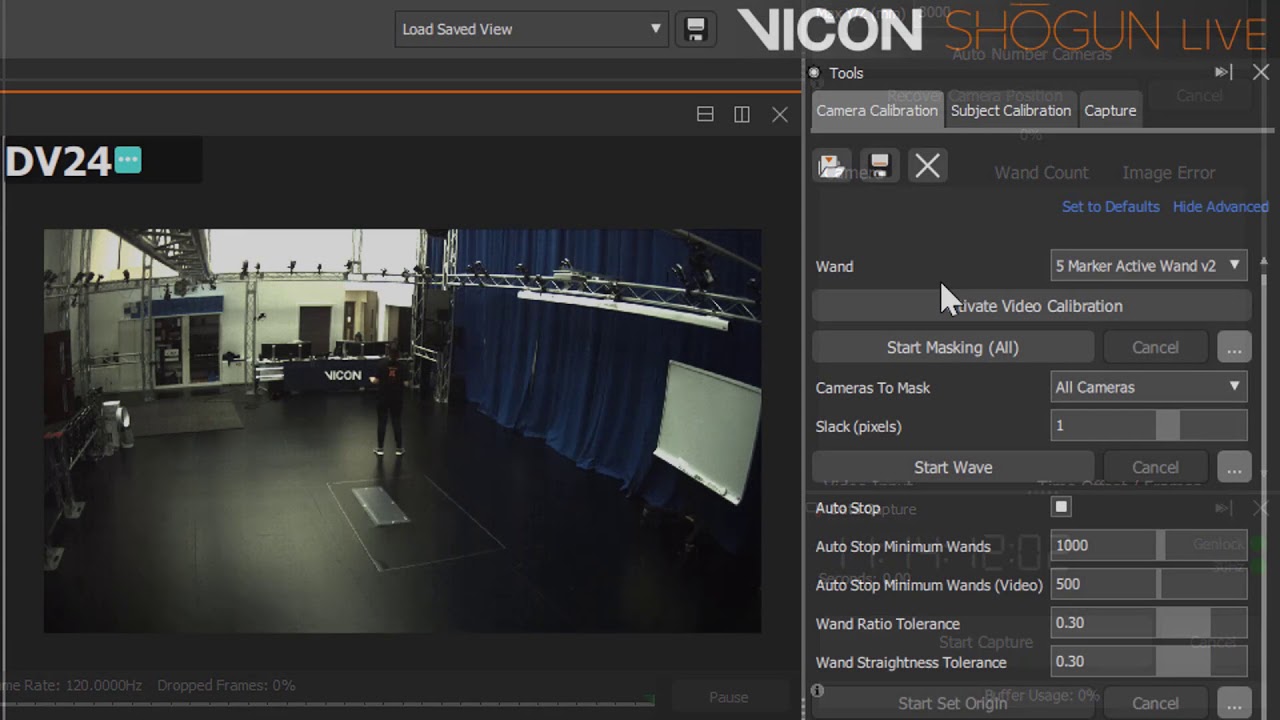Split the view pane vertically
1280x720 pixels.
click(742, 115)
